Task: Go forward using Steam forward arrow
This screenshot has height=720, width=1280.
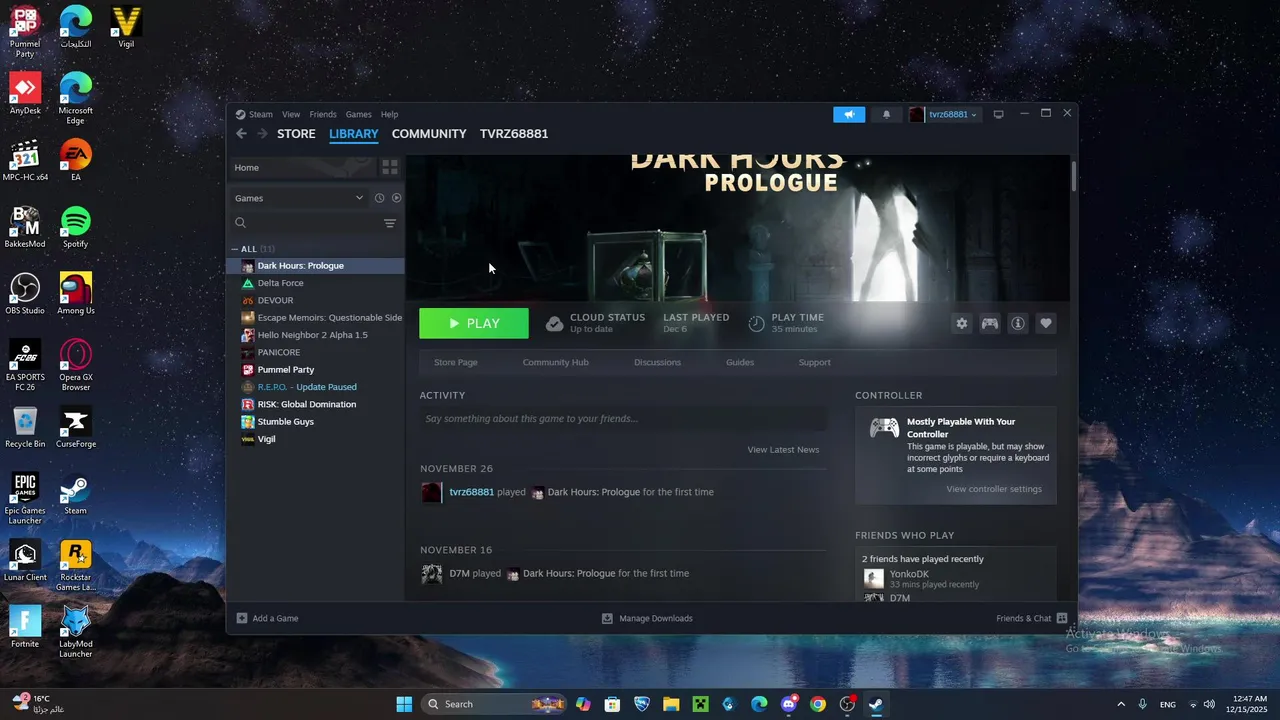Action: [x=262, y=134]
